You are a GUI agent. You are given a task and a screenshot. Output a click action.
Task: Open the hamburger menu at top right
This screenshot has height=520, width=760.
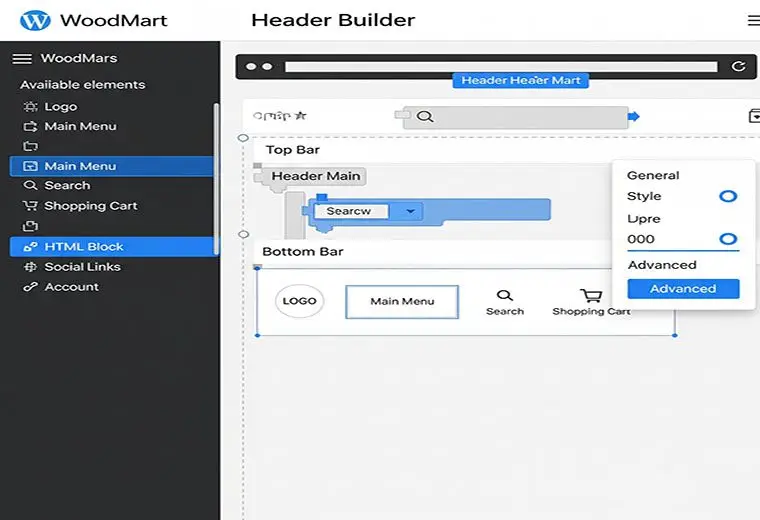(754, 20)
